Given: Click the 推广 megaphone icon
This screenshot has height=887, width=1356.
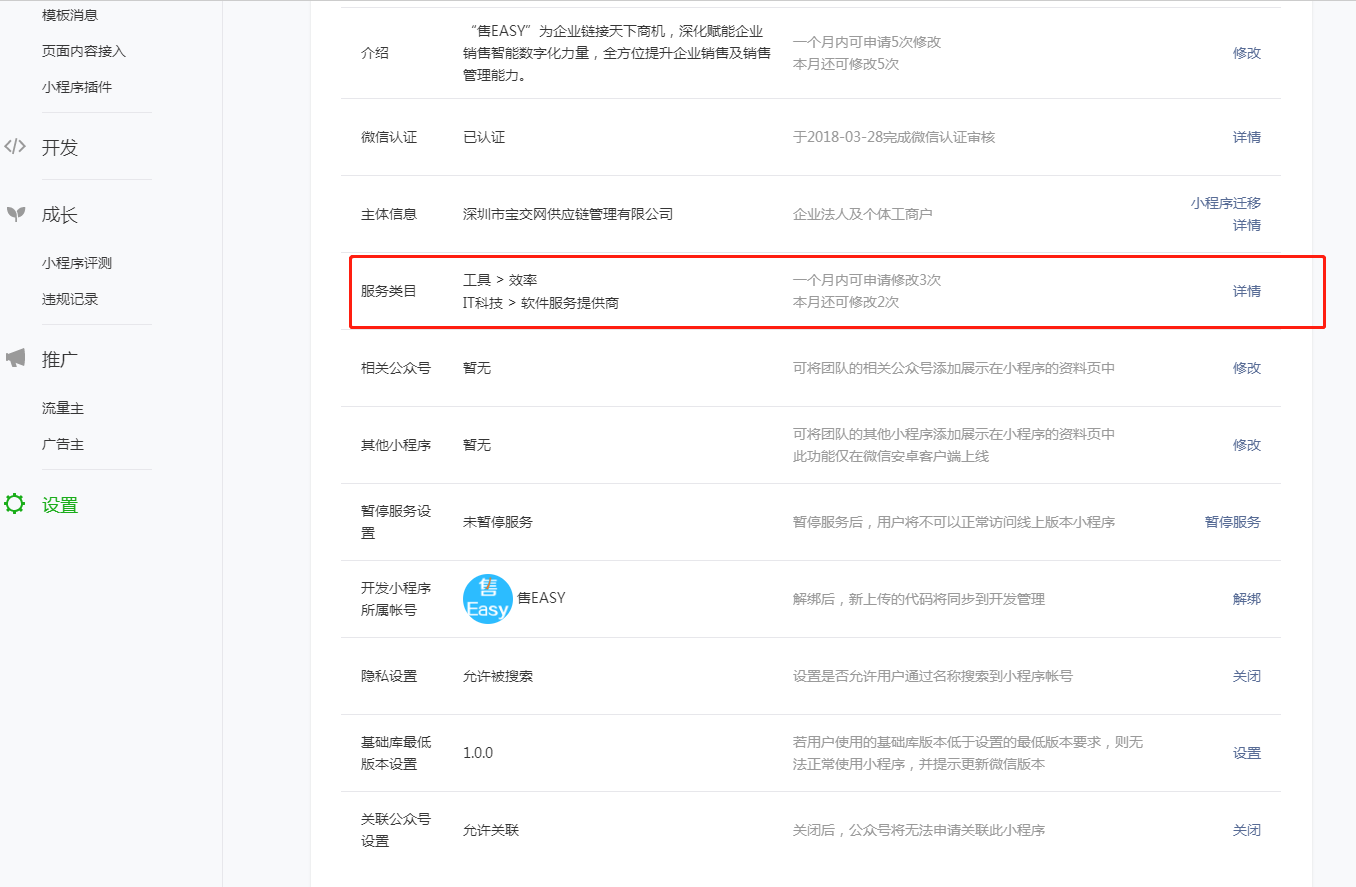Looking at the screenshot, I should pos(15,359).
